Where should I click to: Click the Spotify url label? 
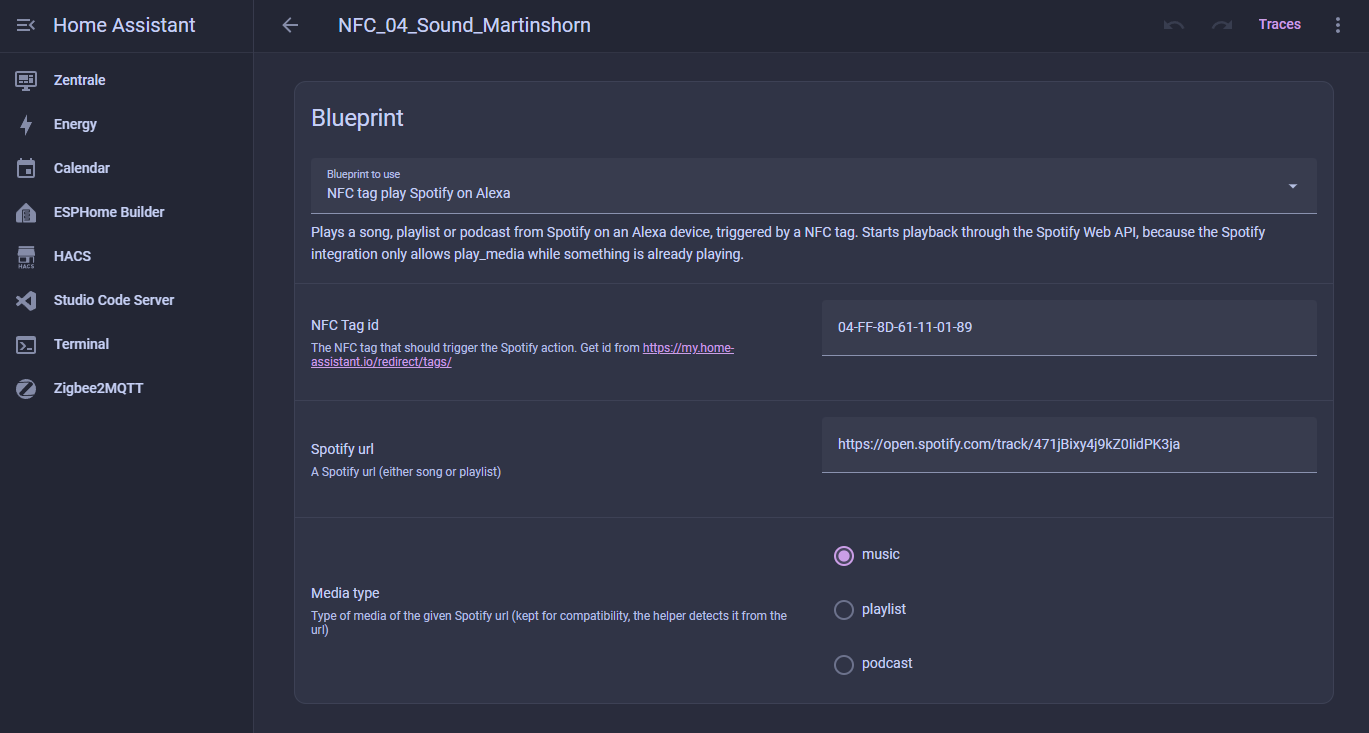coord(342,449)
